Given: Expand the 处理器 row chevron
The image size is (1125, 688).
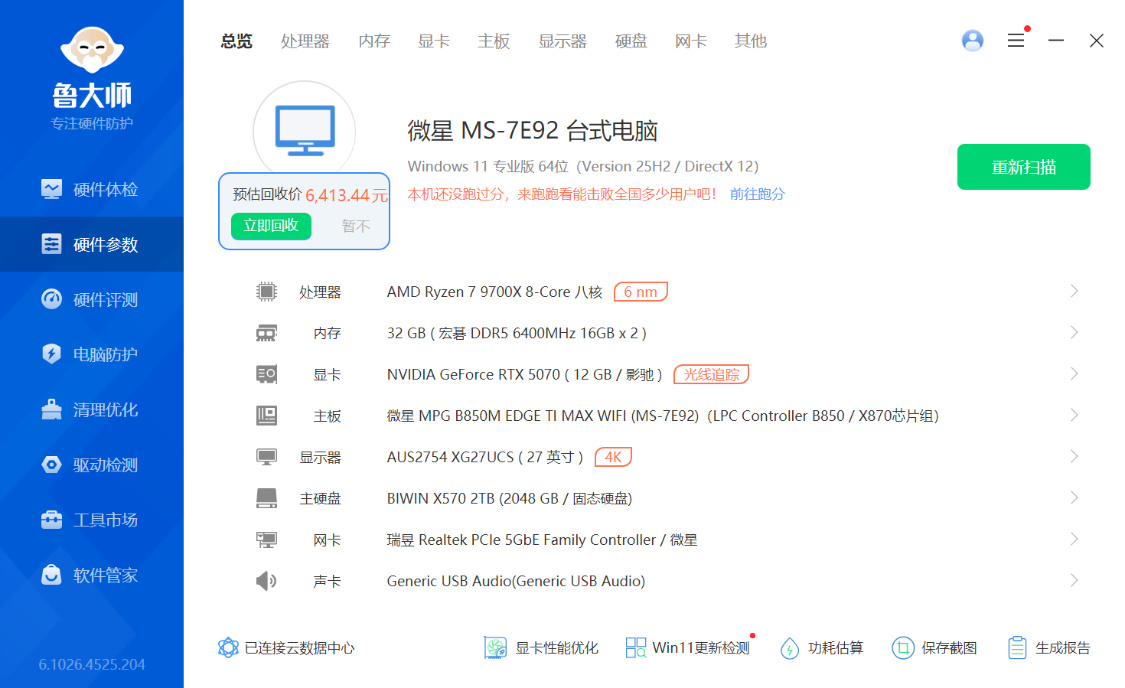Looking at the screenshot, I should (x=1074, y=291).
